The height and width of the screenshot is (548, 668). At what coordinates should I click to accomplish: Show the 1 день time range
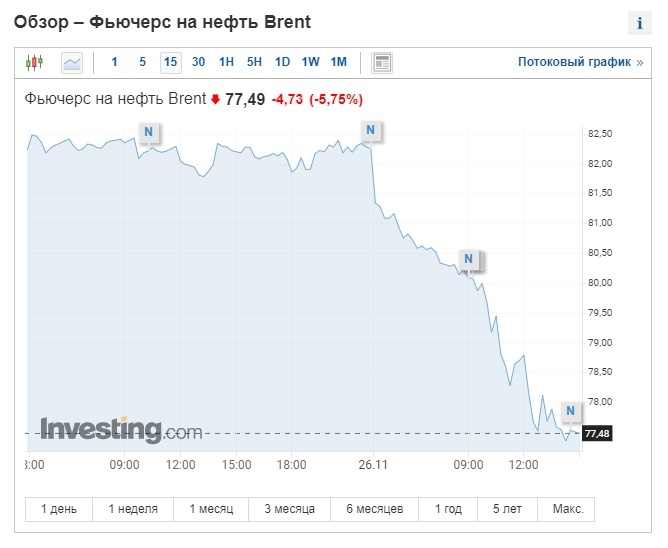[x=58, y=509]
